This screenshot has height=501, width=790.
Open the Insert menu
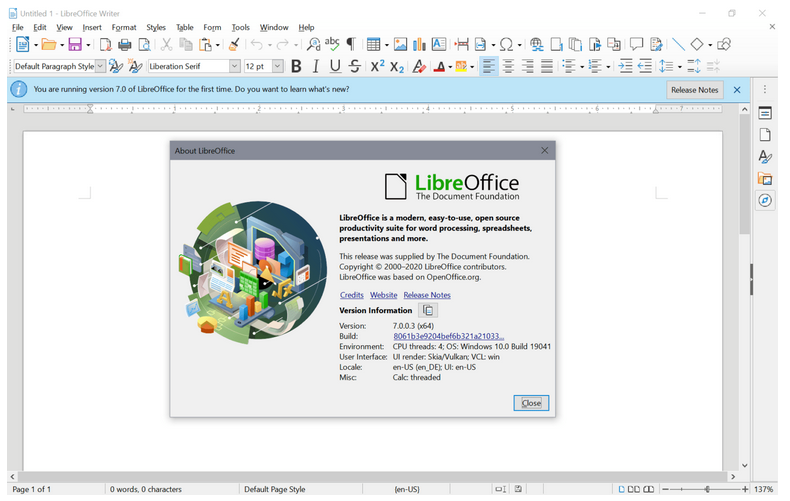92,27
